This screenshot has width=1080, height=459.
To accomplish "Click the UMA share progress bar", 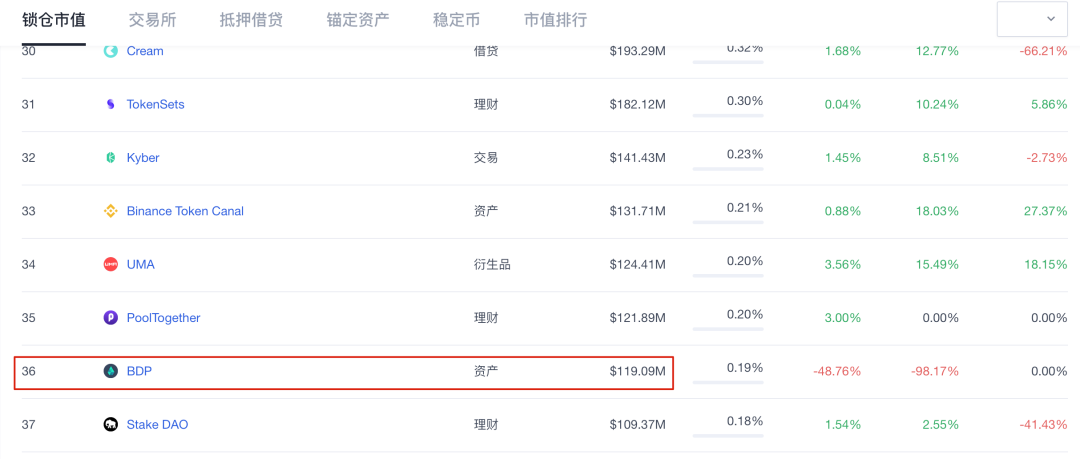I will click(728, 277).
